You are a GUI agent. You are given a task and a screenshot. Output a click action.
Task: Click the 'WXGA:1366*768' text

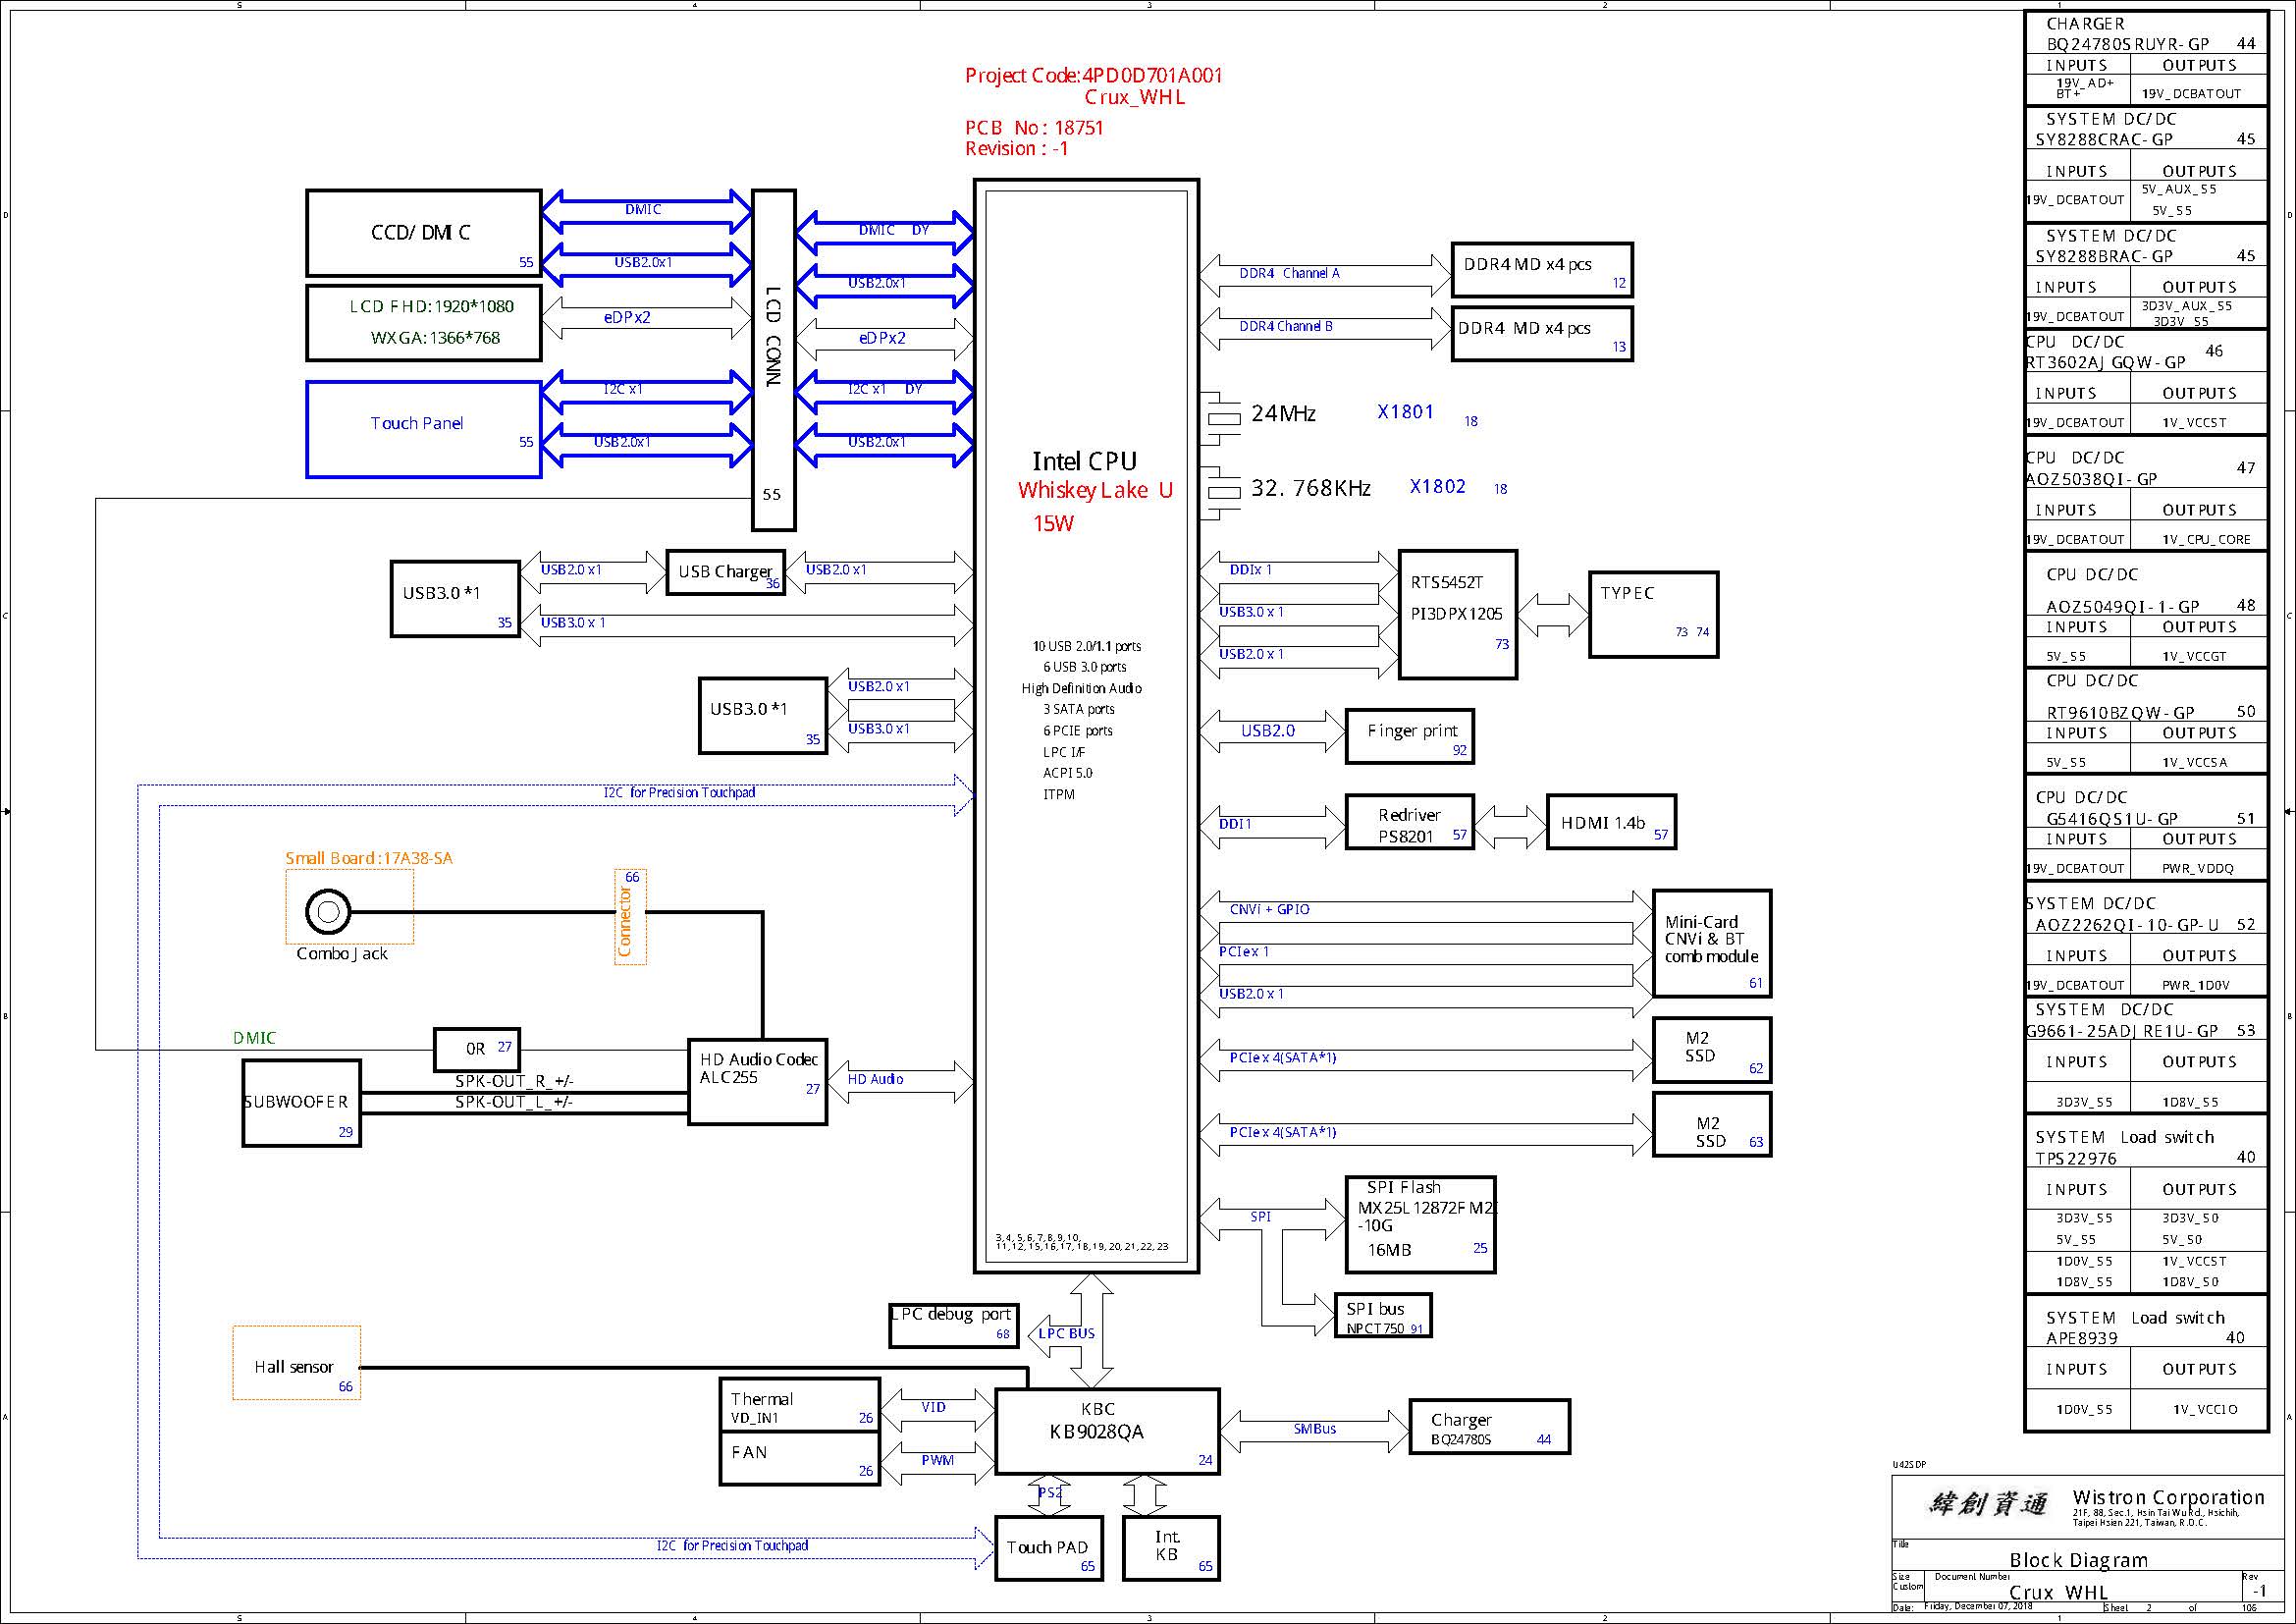(435, 338)
